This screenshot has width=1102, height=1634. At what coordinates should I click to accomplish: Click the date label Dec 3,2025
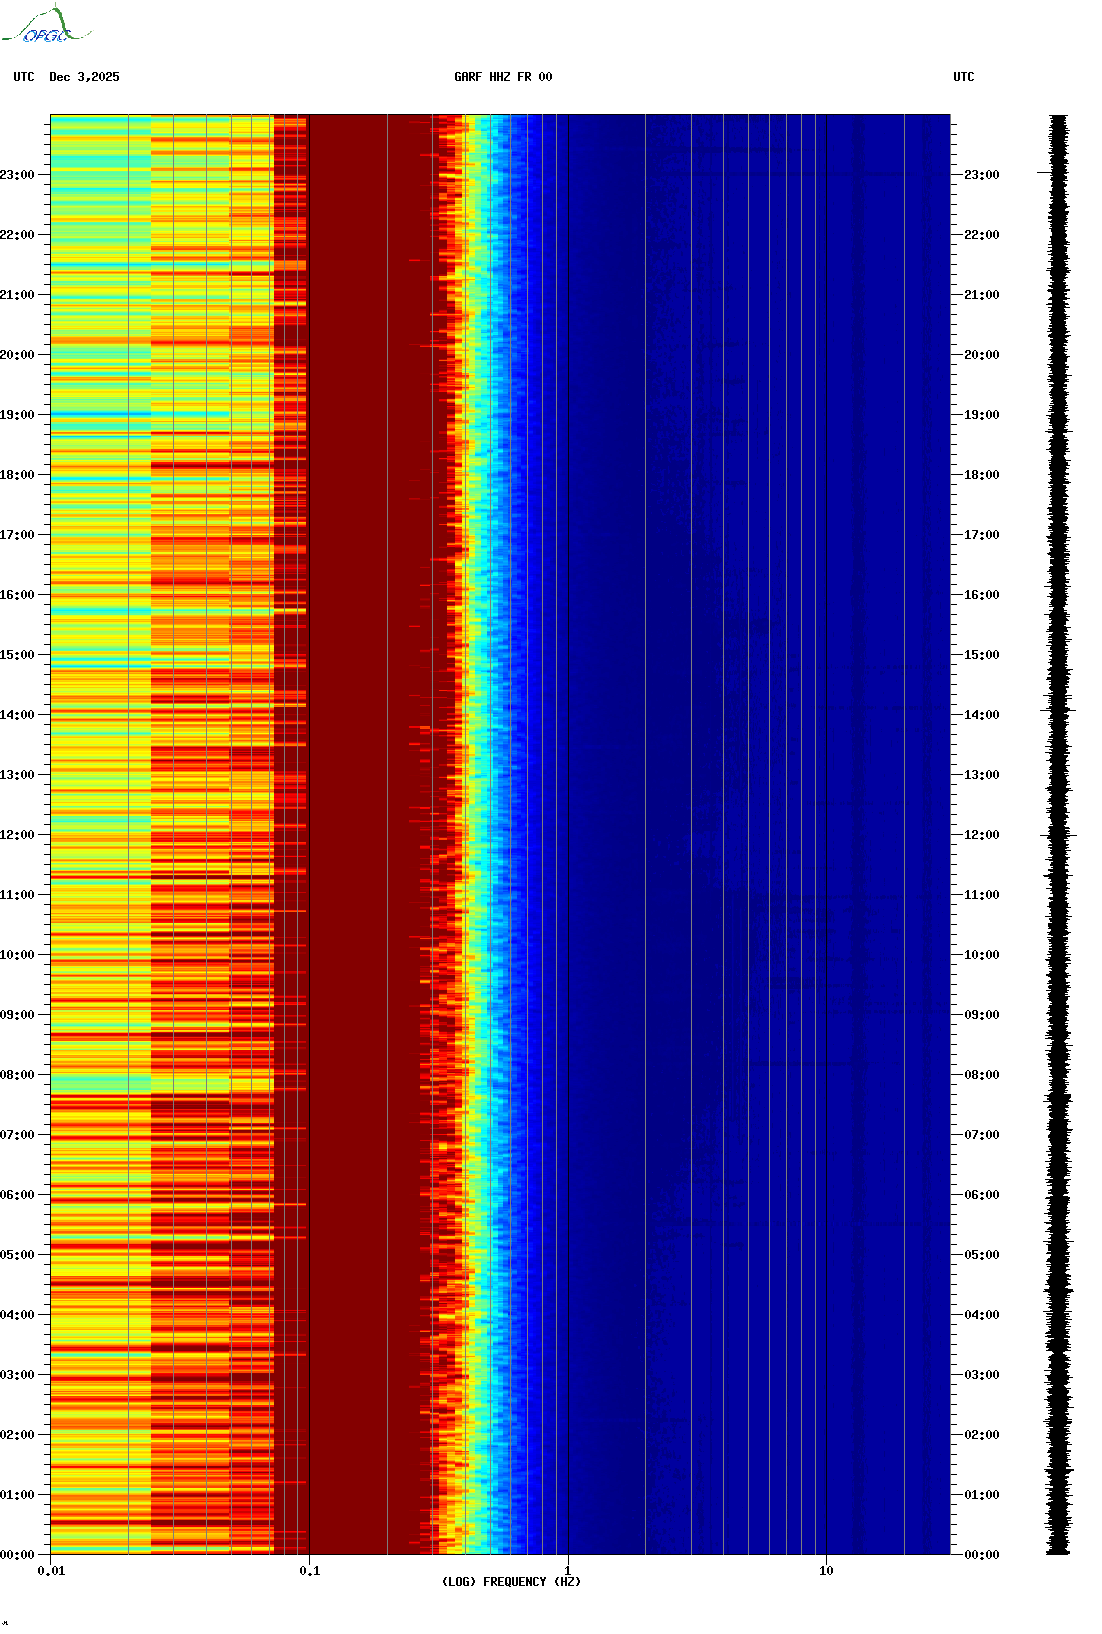[84, 77]
